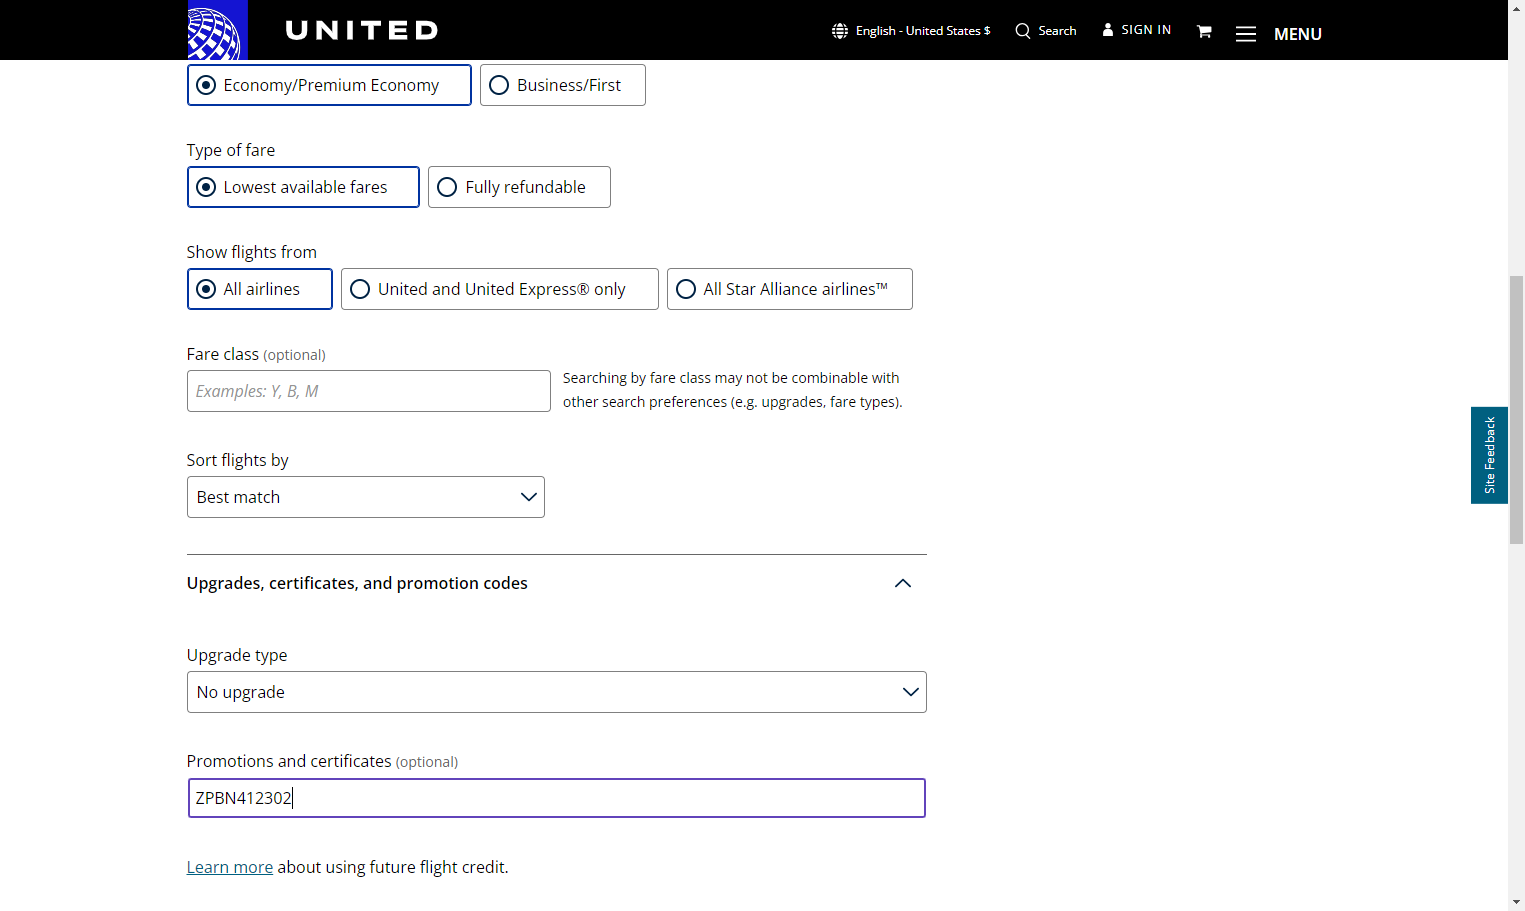Open the shopping cart icon

tap(1204, 31)
